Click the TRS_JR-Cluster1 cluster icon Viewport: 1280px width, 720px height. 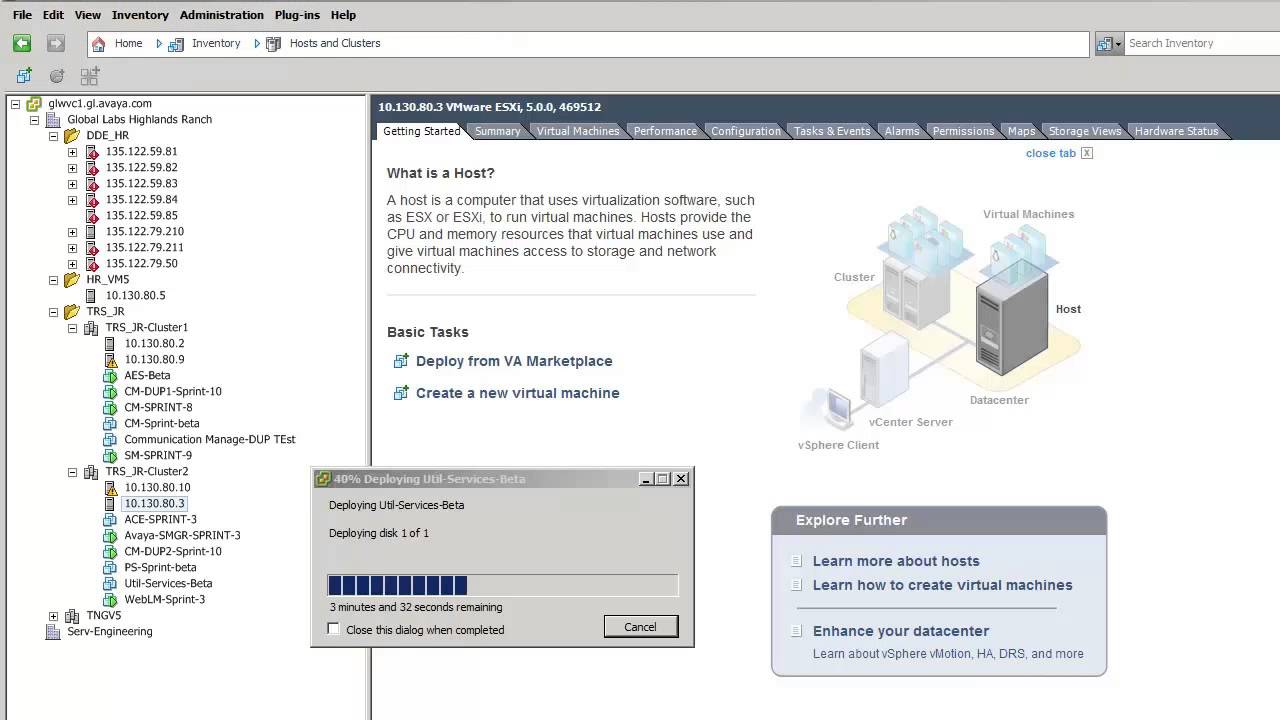click(x=91, y=328)
